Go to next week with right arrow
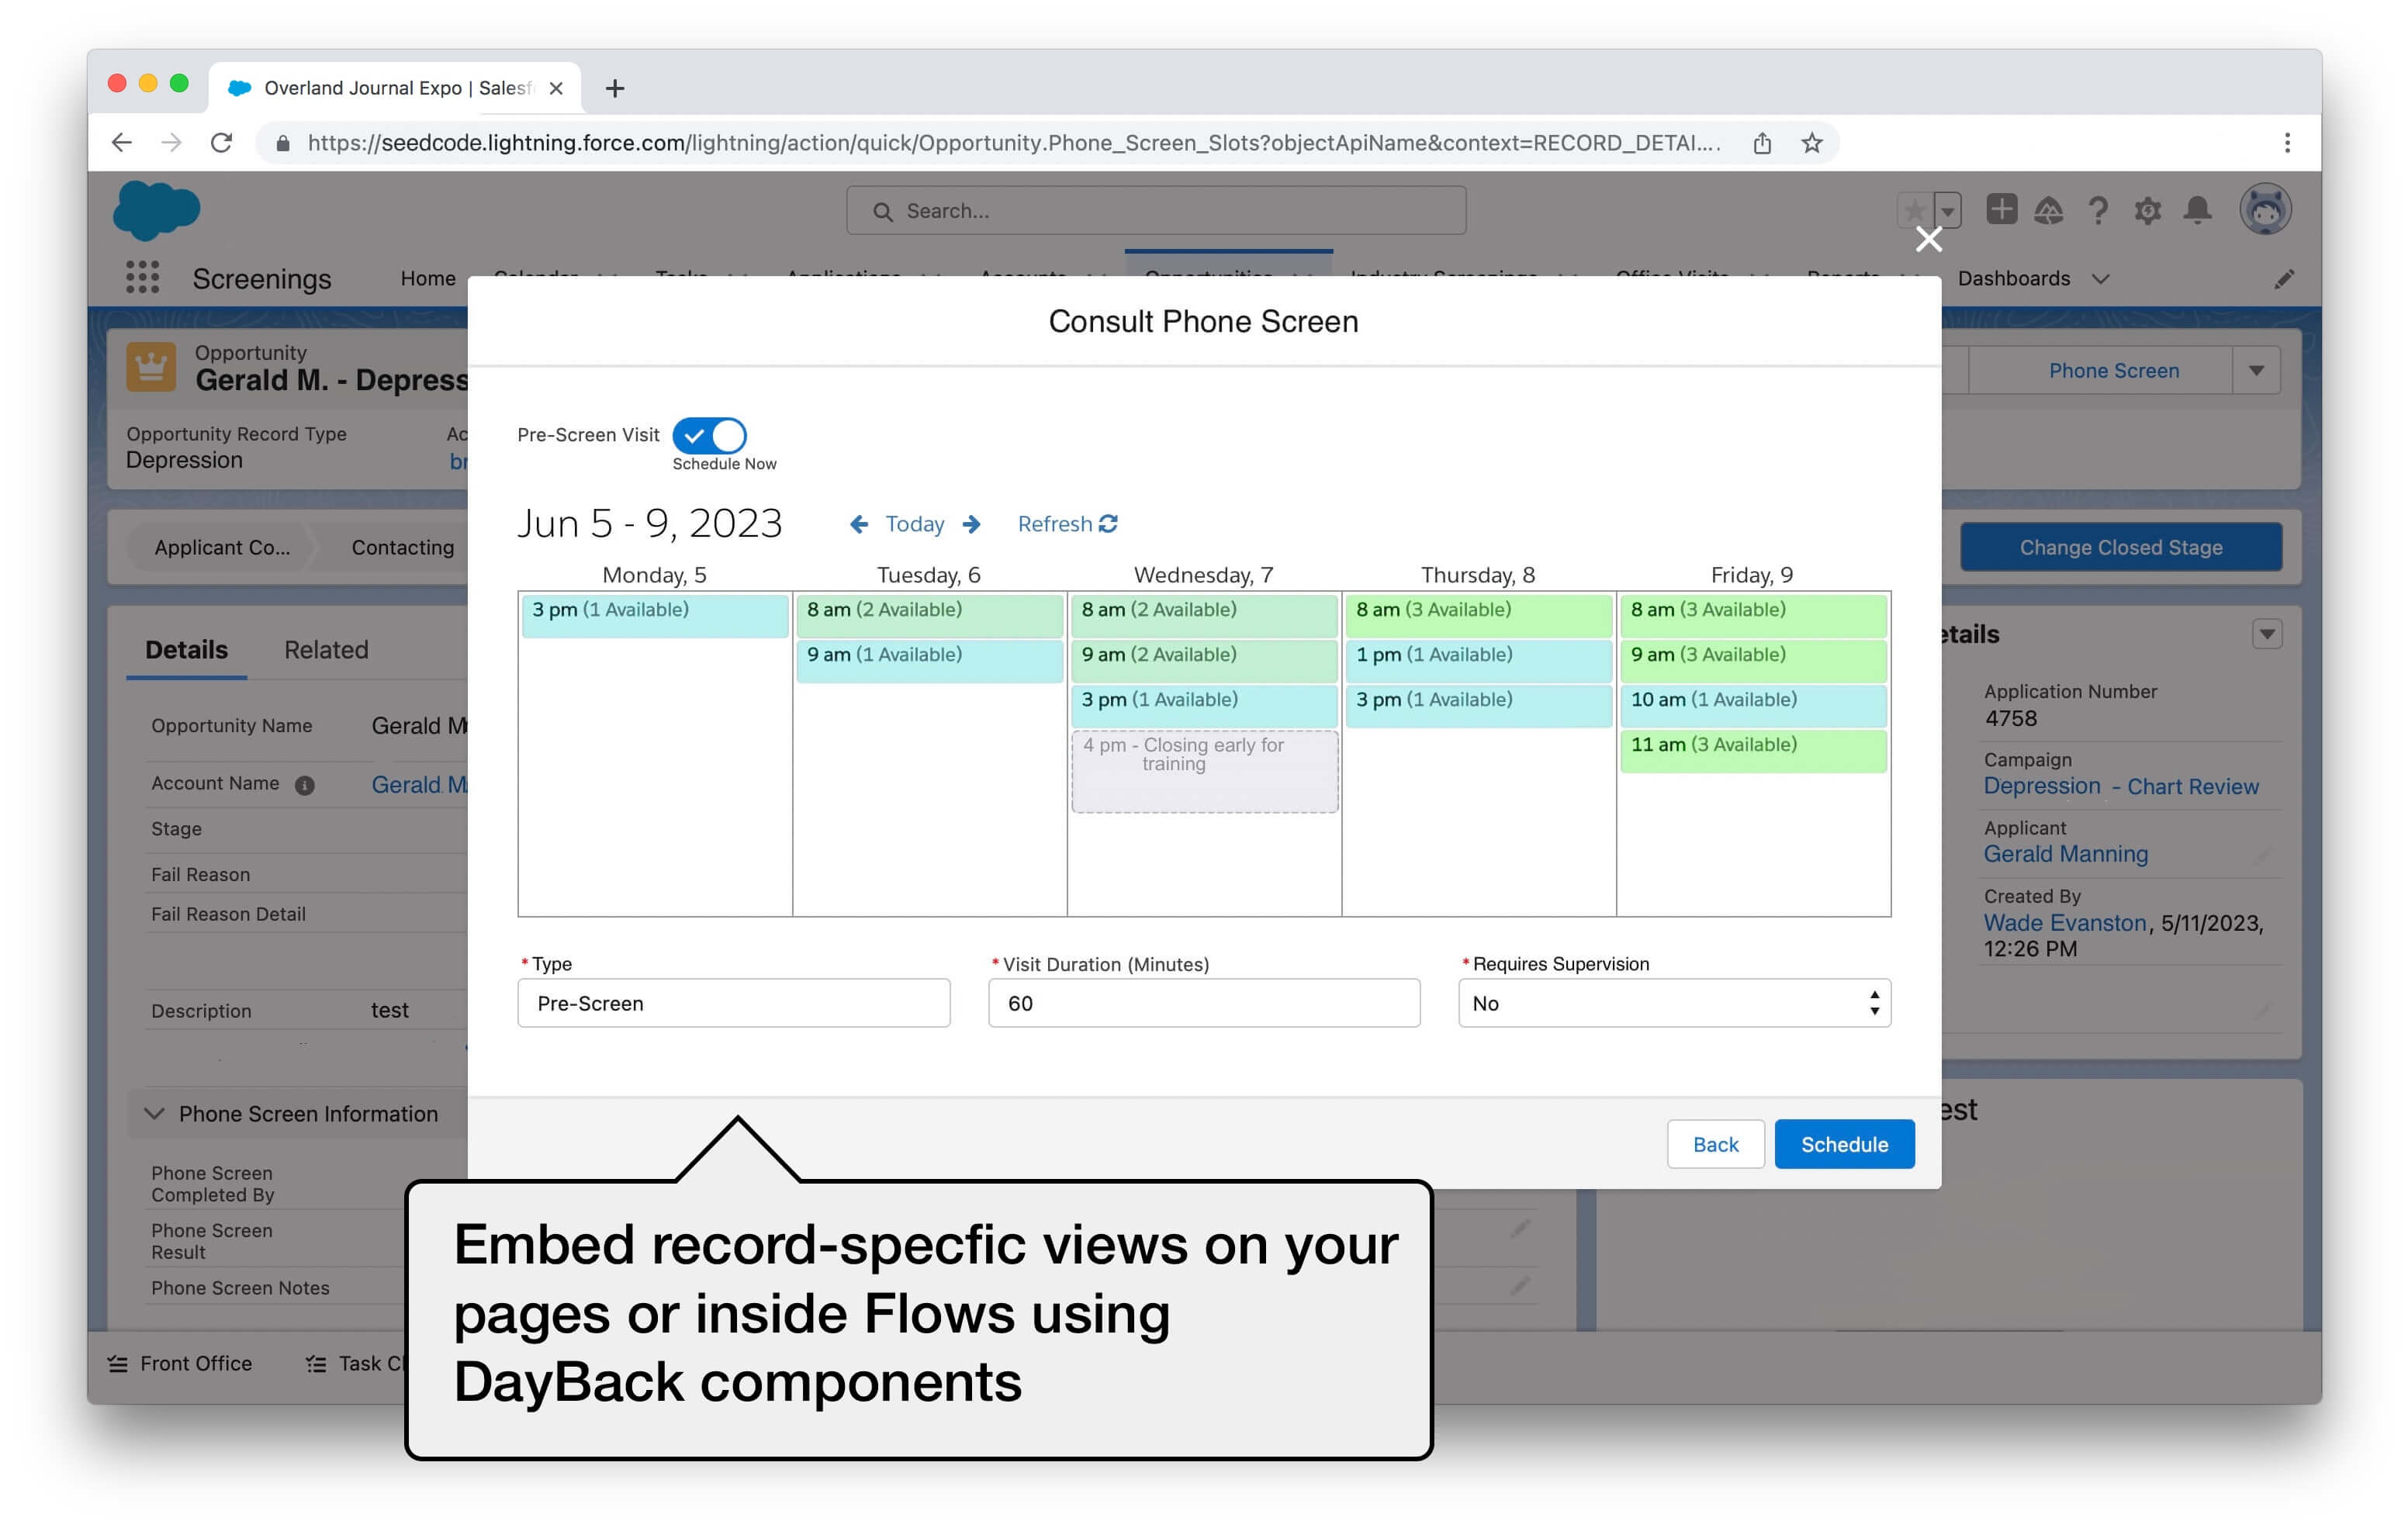Viewport: 2408px width, 1528px height. (x=971, y=524)
